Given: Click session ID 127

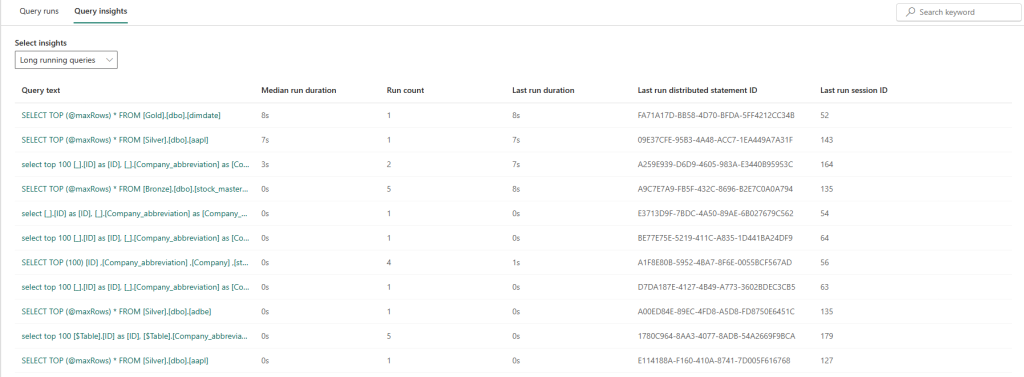Looking at the screenshot, I should (826, 361).
